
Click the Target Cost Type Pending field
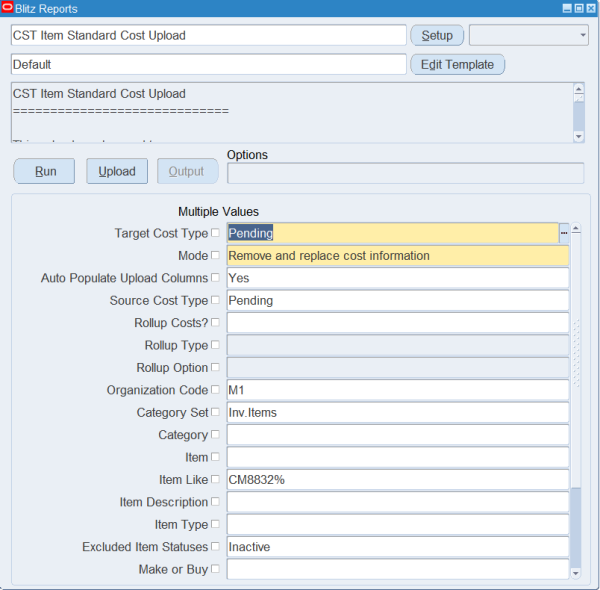(393, 233)
